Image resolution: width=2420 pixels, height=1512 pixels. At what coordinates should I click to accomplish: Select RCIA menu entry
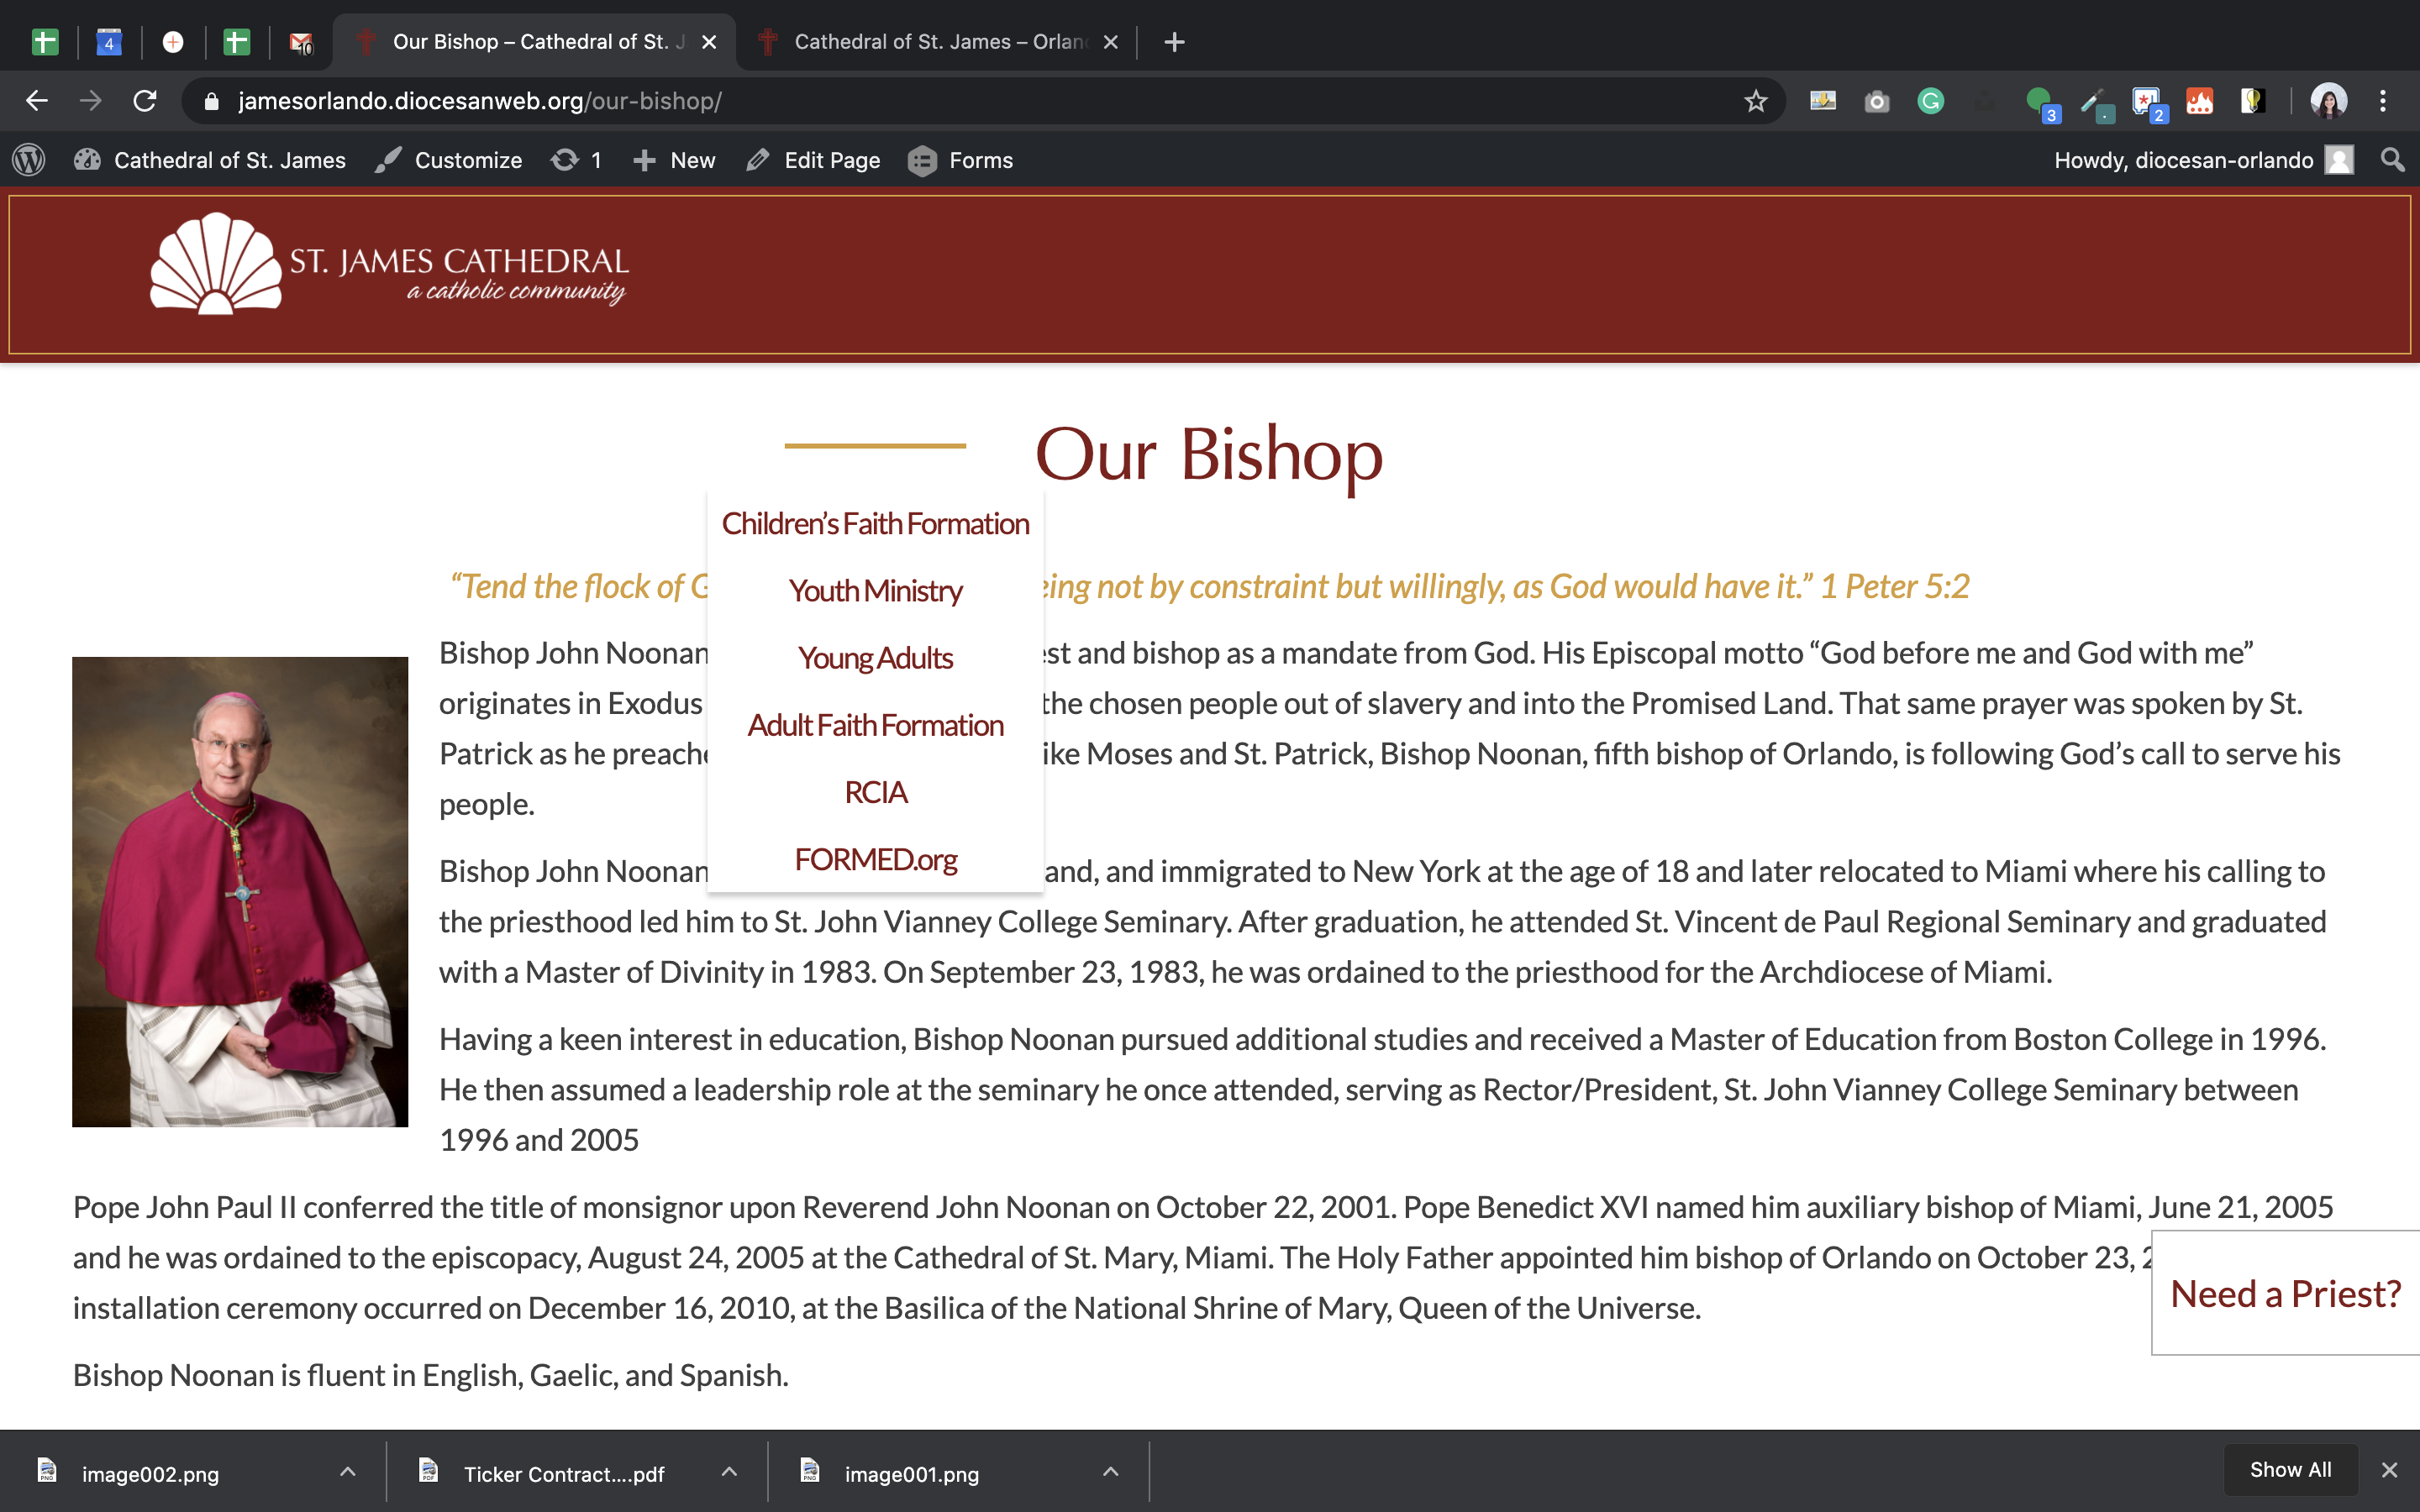(875, 792)
